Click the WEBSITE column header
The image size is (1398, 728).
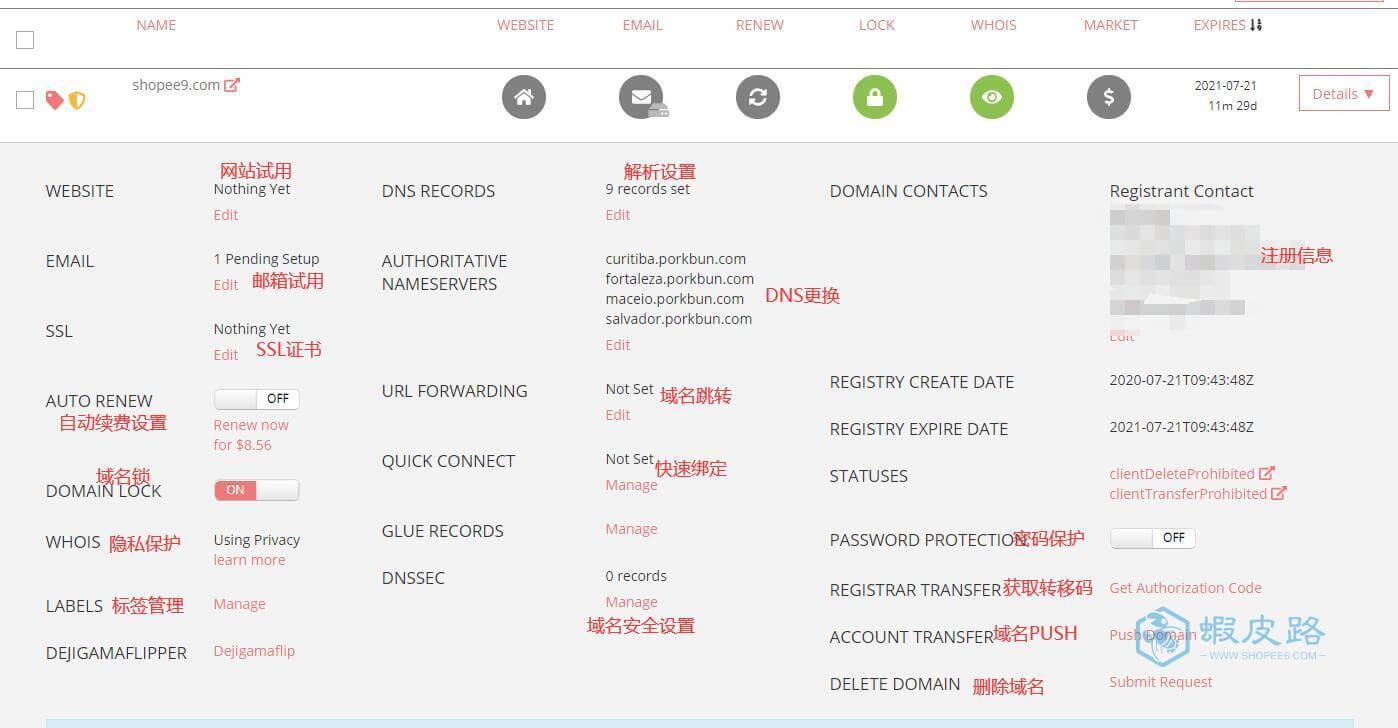pyautogui.click(x=525, y=25)
